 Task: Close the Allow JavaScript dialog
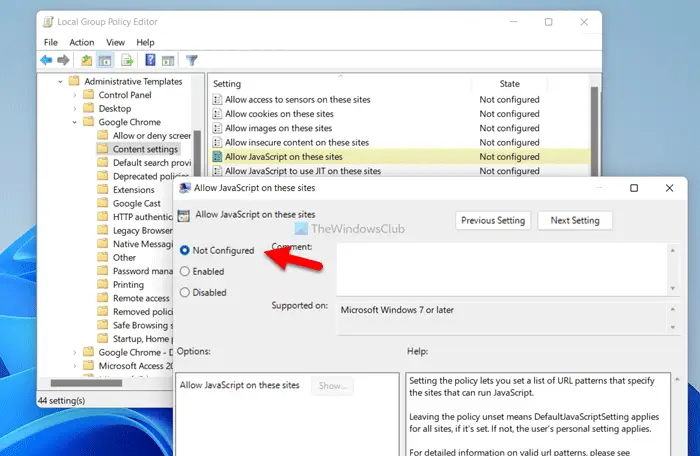pos(669,188)
